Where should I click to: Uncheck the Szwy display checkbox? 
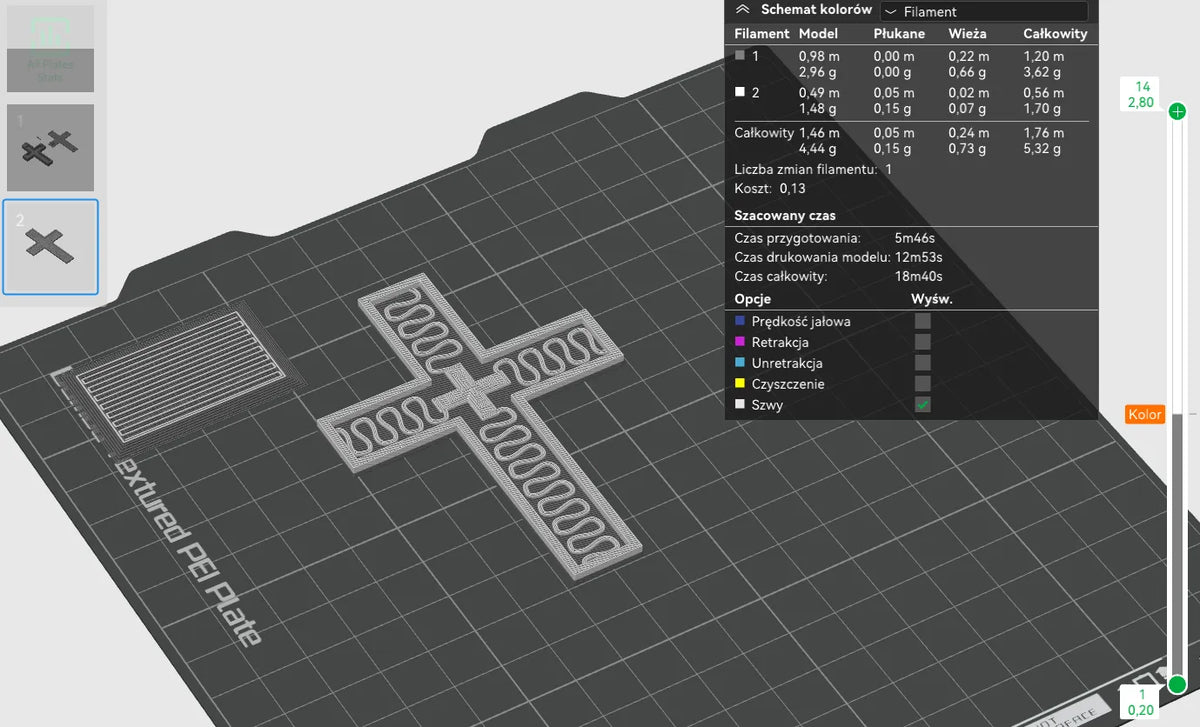[x=923, y=405]
